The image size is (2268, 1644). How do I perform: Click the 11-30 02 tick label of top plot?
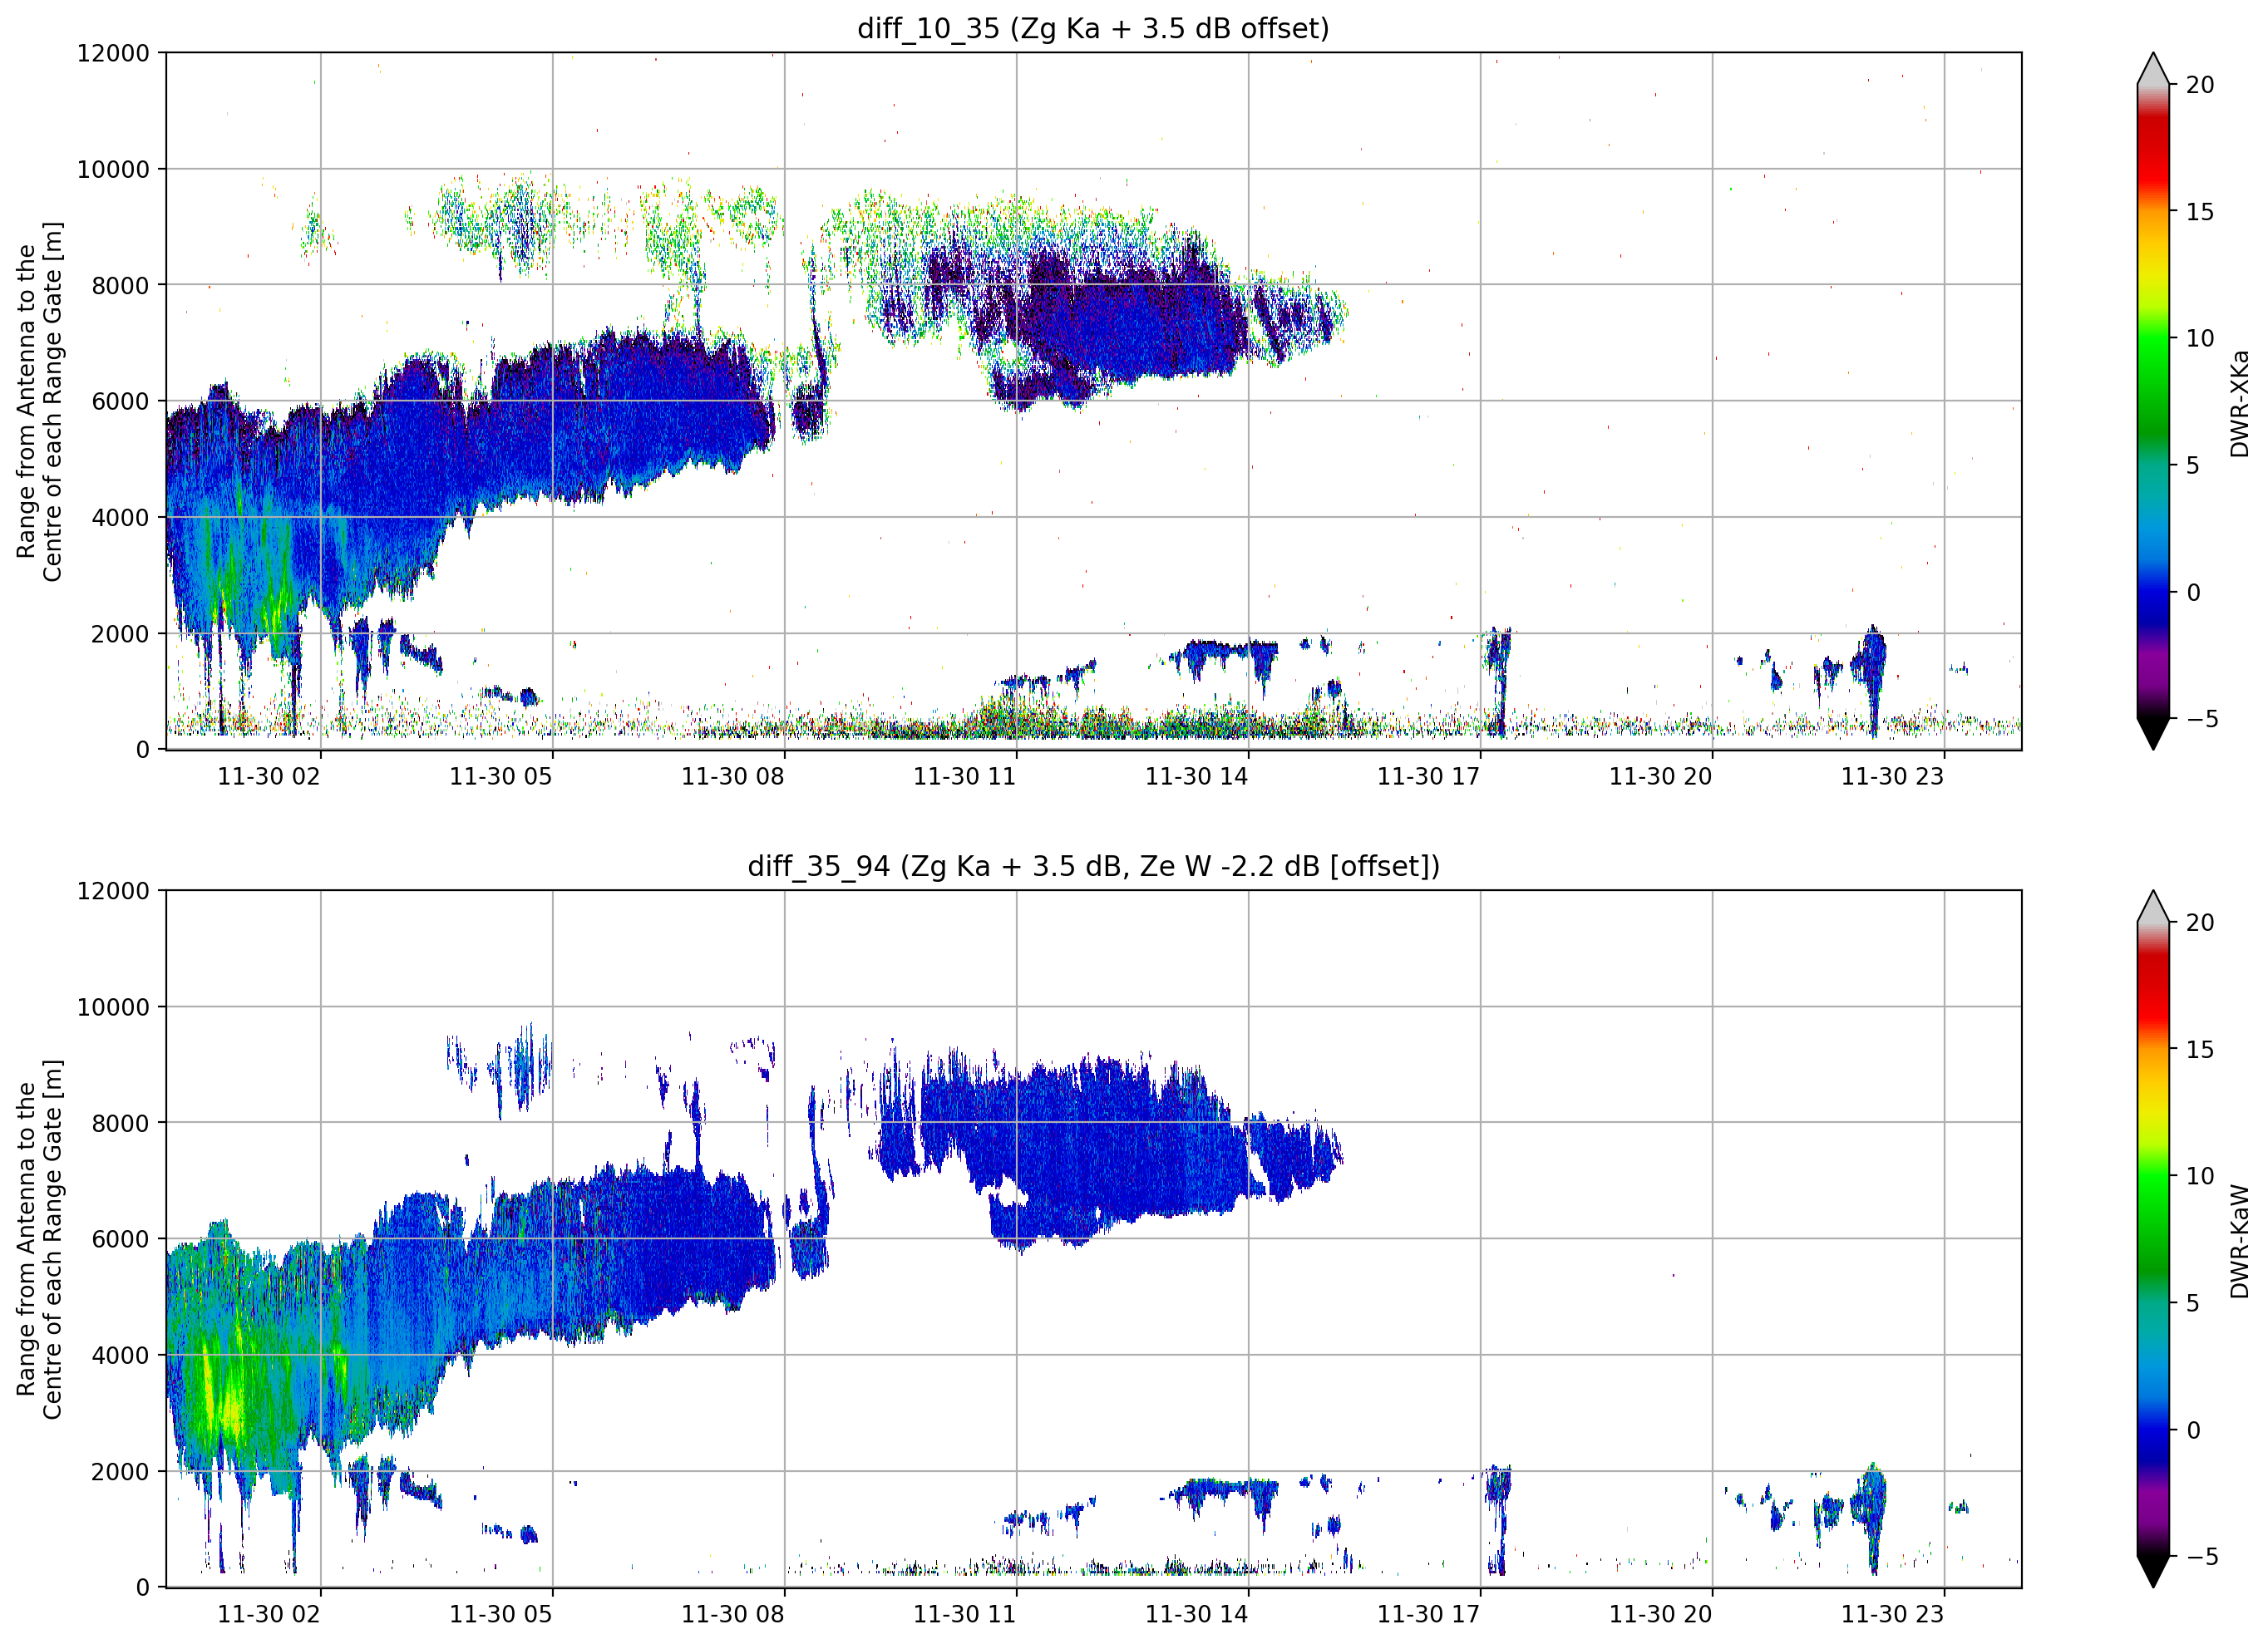269,776
